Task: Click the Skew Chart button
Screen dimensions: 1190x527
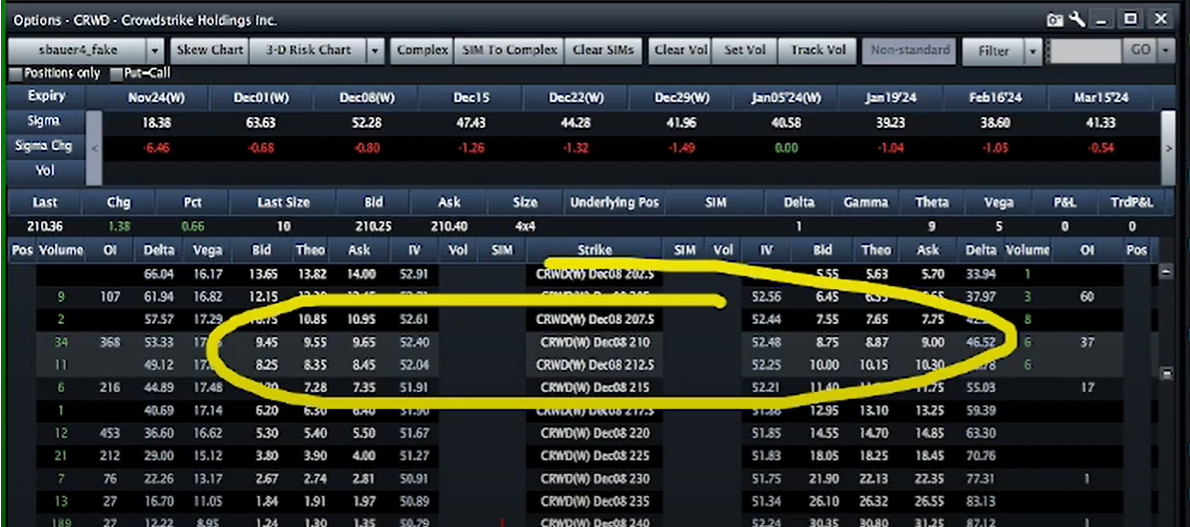Action: [209, 50]
